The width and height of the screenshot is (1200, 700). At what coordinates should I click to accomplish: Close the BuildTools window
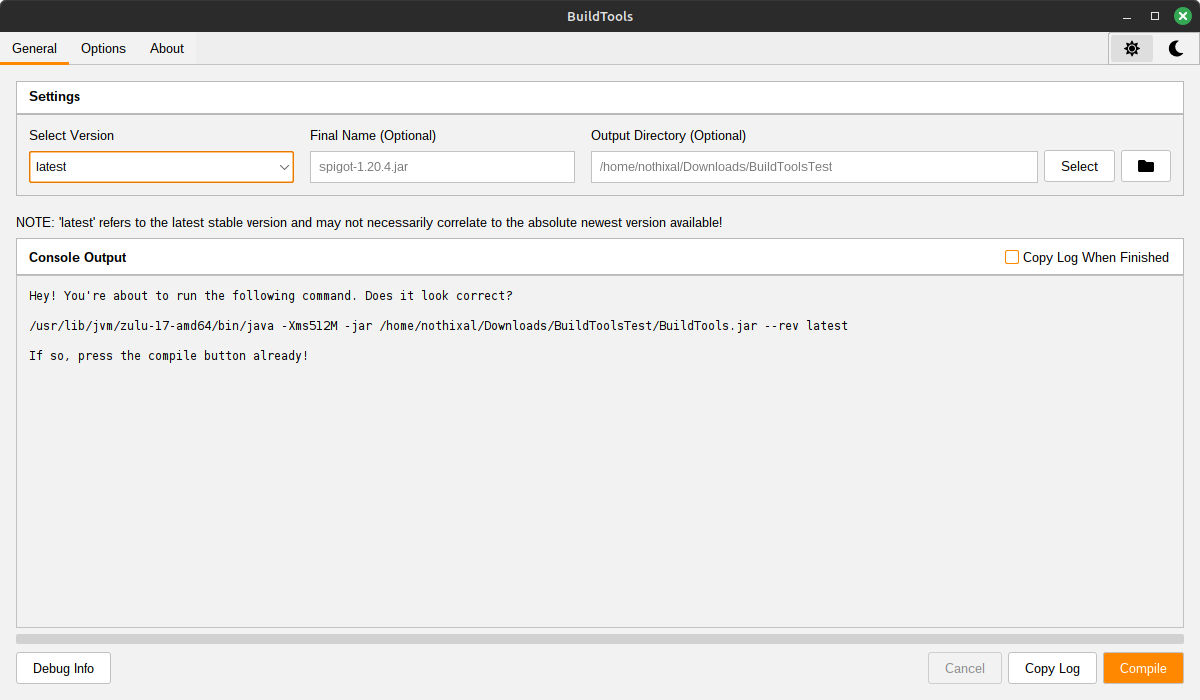pyautogui.click(x=1182, y=16)
